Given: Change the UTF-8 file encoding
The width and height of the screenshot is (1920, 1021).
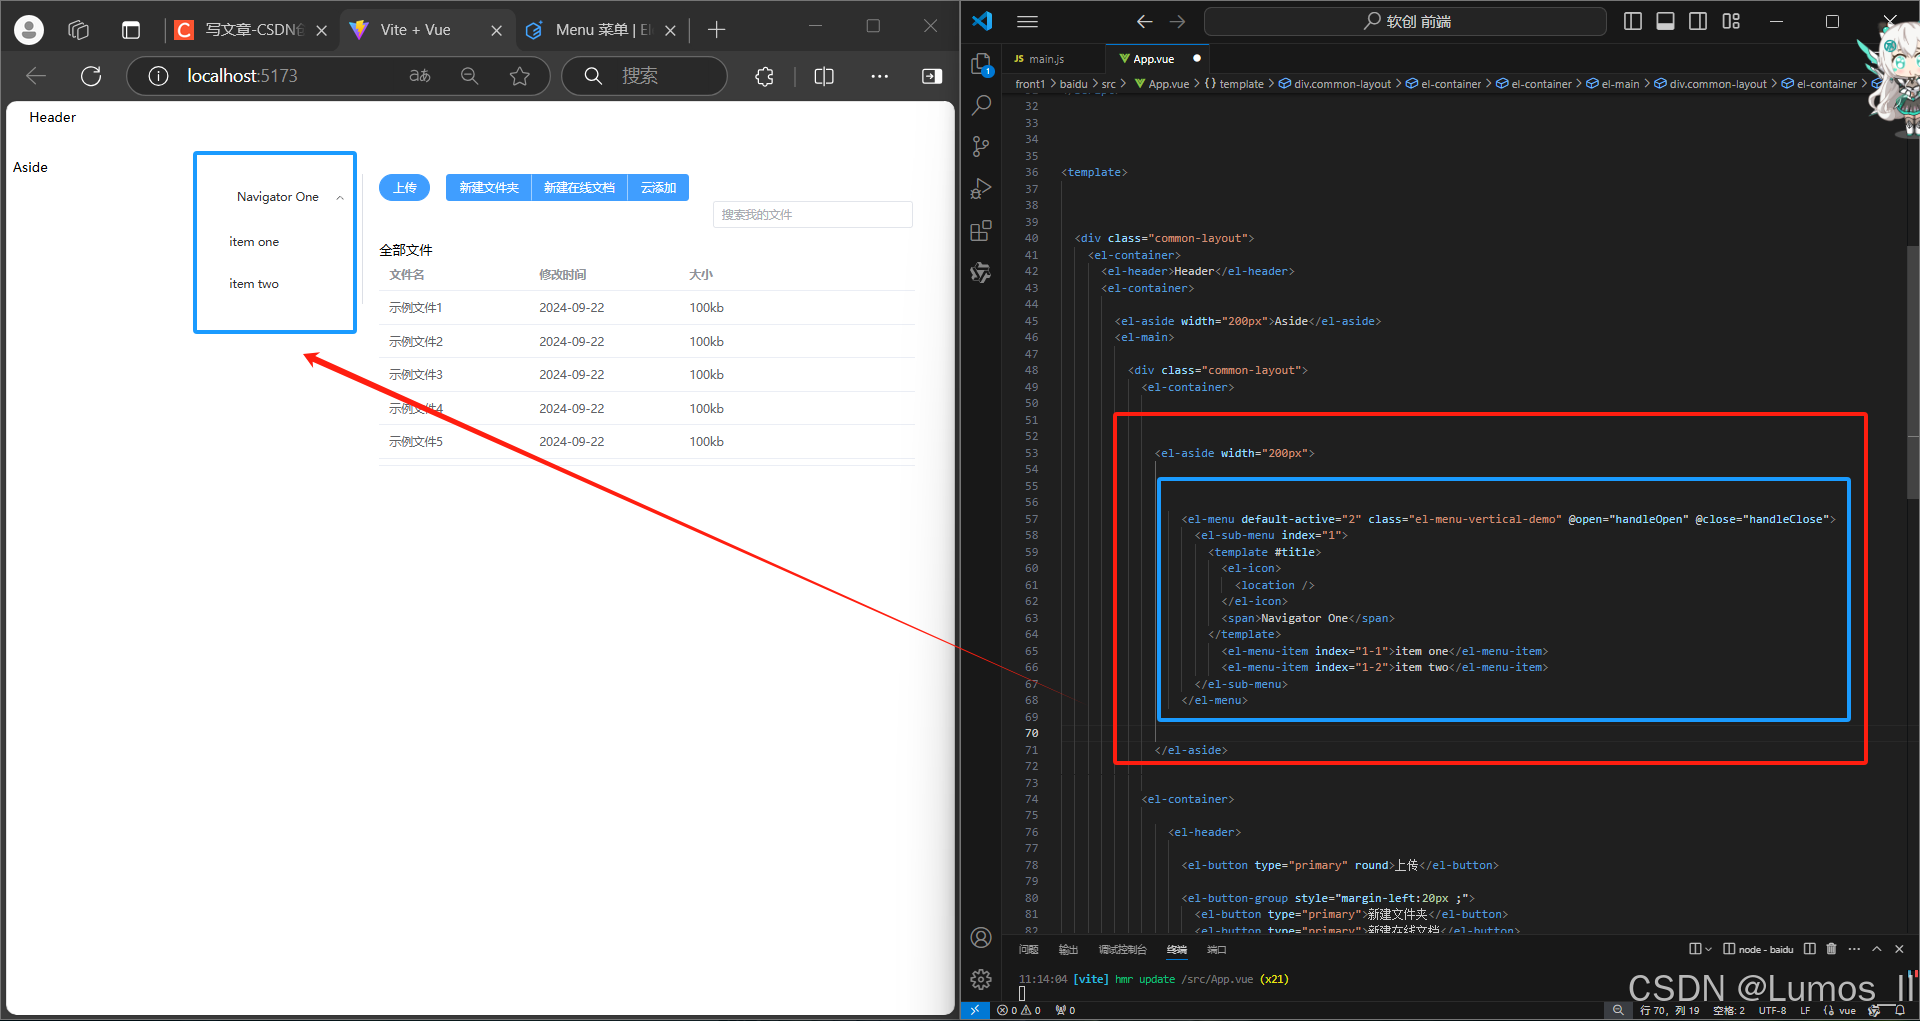Looking at the screenshot, I should coord(1772,1011).
